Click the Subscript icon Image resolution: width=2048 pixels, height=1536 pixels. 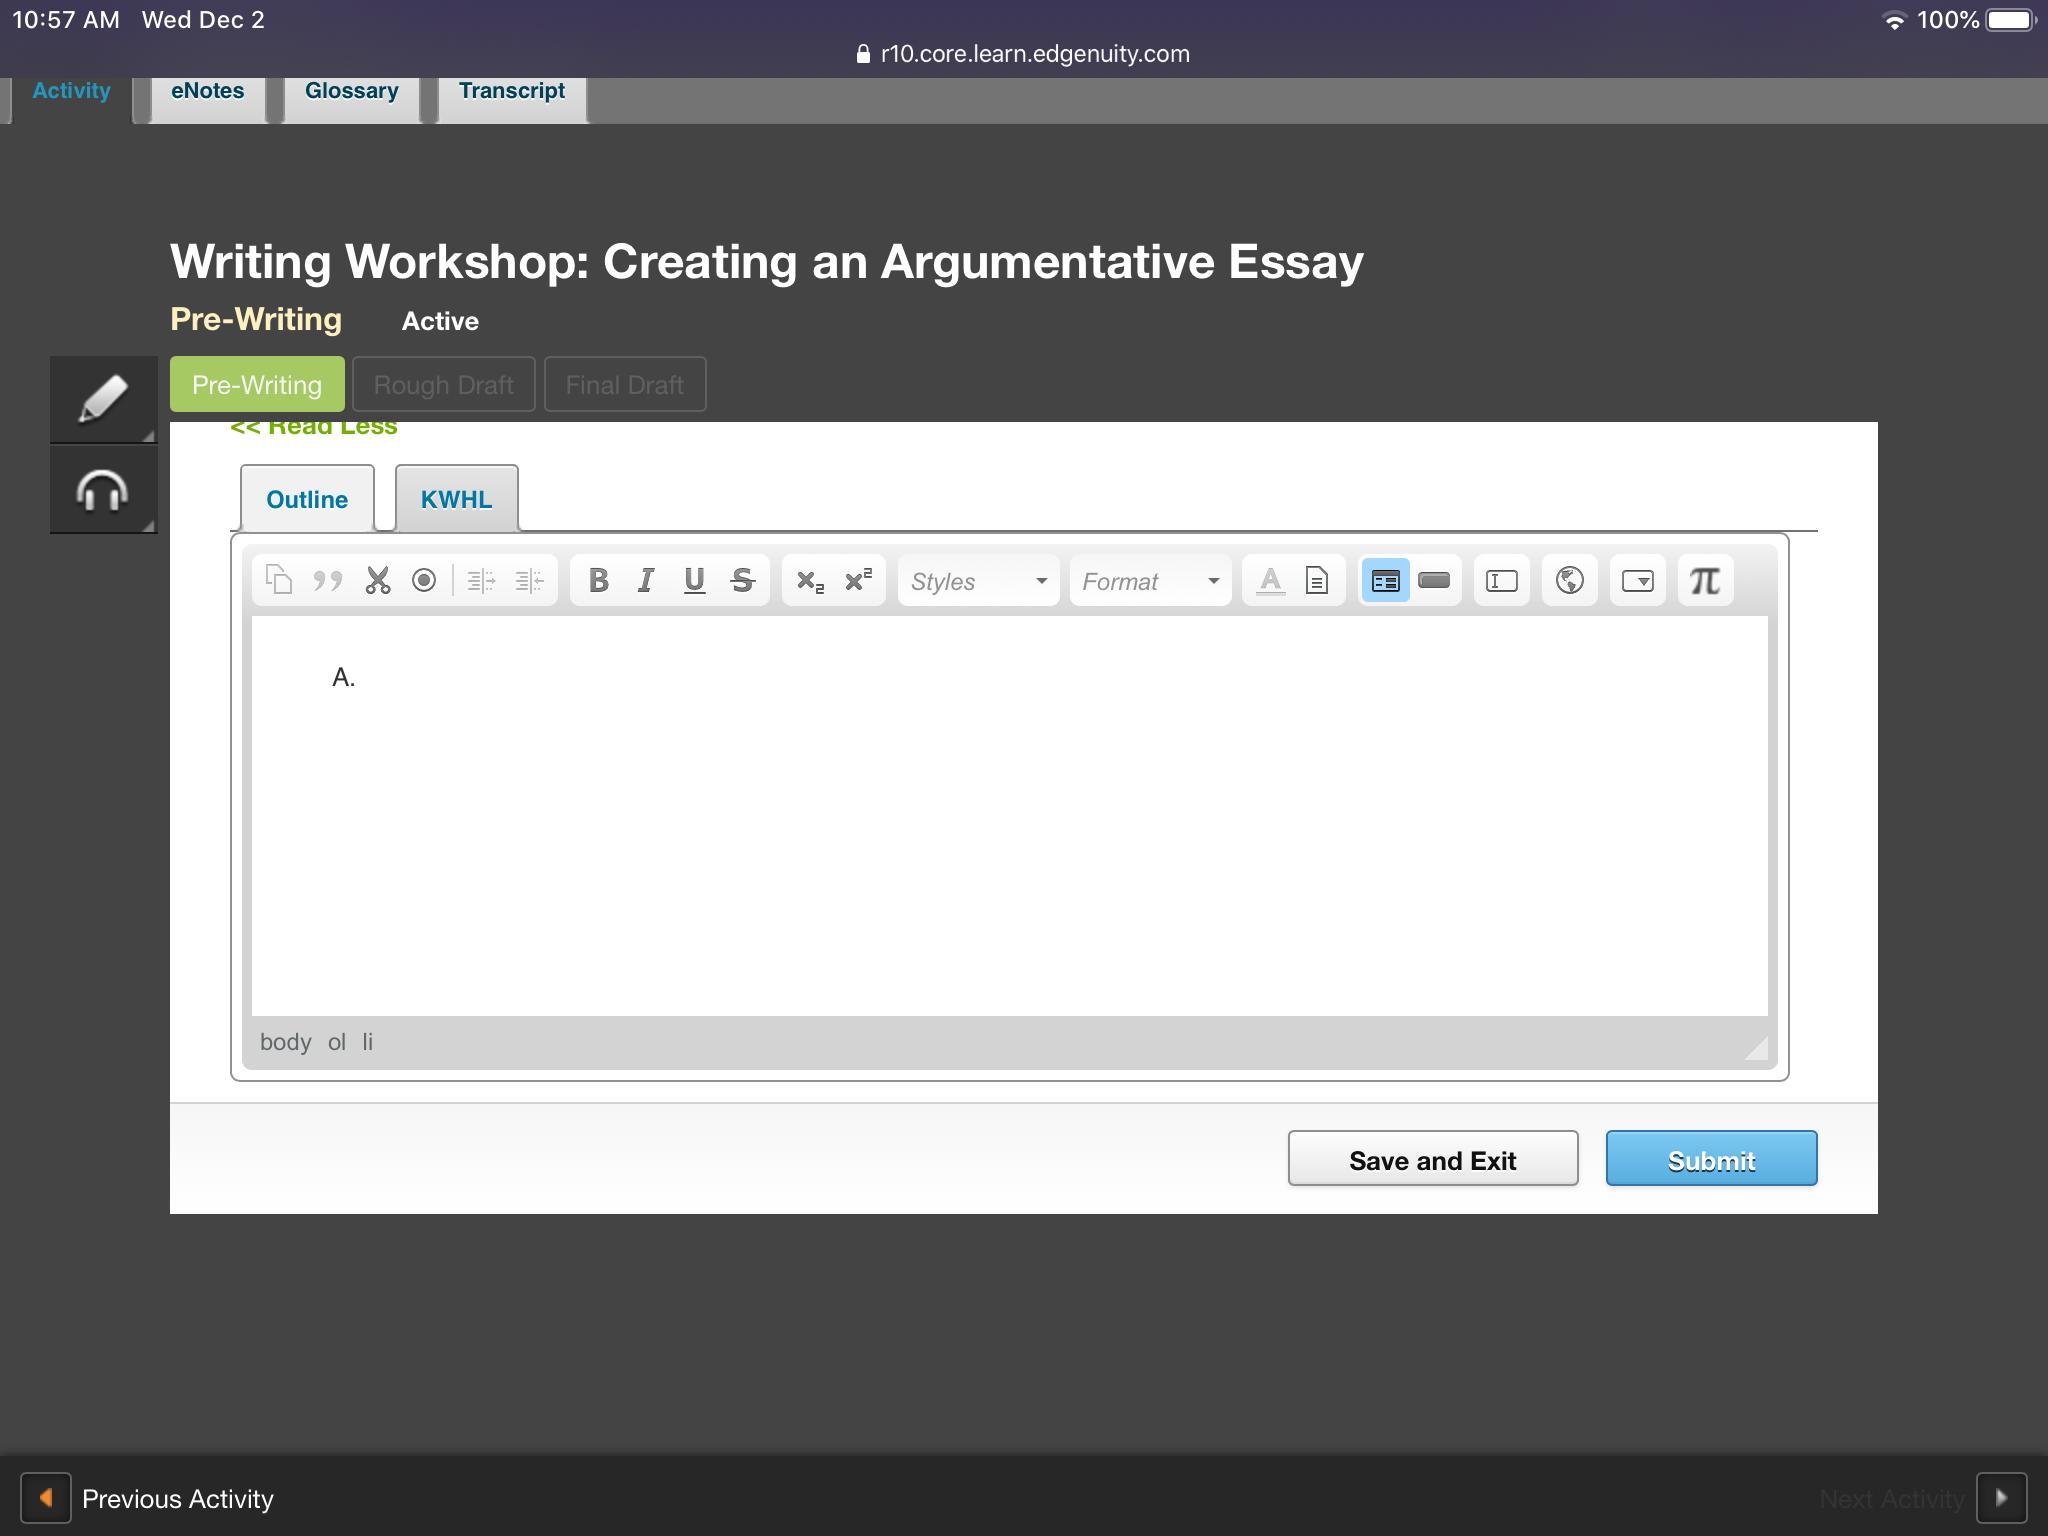pos(810,581)
